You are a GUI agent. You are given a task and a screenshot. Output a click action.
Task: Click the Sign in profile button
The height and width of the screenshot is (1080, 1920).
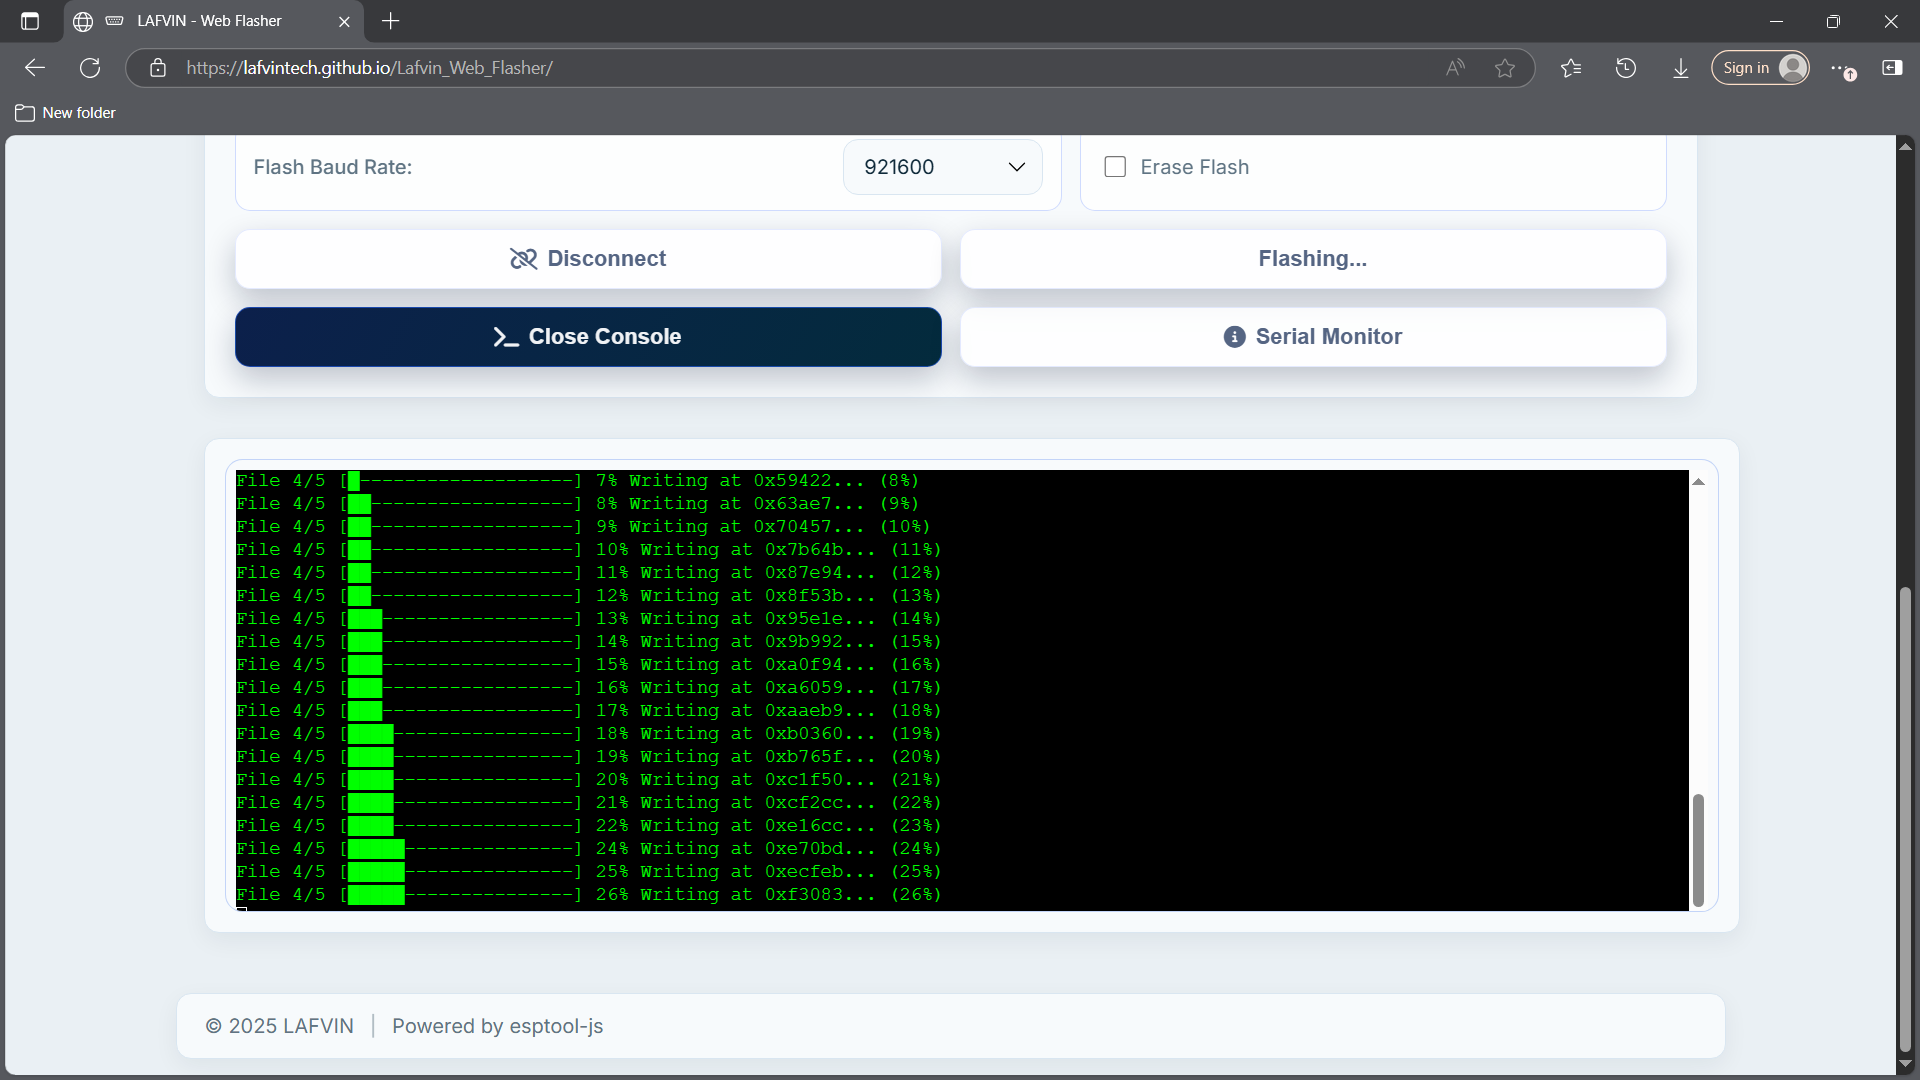tap(1760, 68)
